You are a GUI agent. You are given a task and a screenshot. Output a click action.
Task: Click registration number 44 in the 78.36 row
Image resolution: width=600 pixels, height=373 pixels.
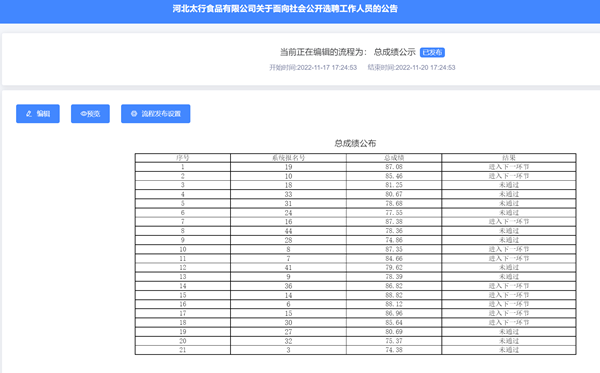288,231
